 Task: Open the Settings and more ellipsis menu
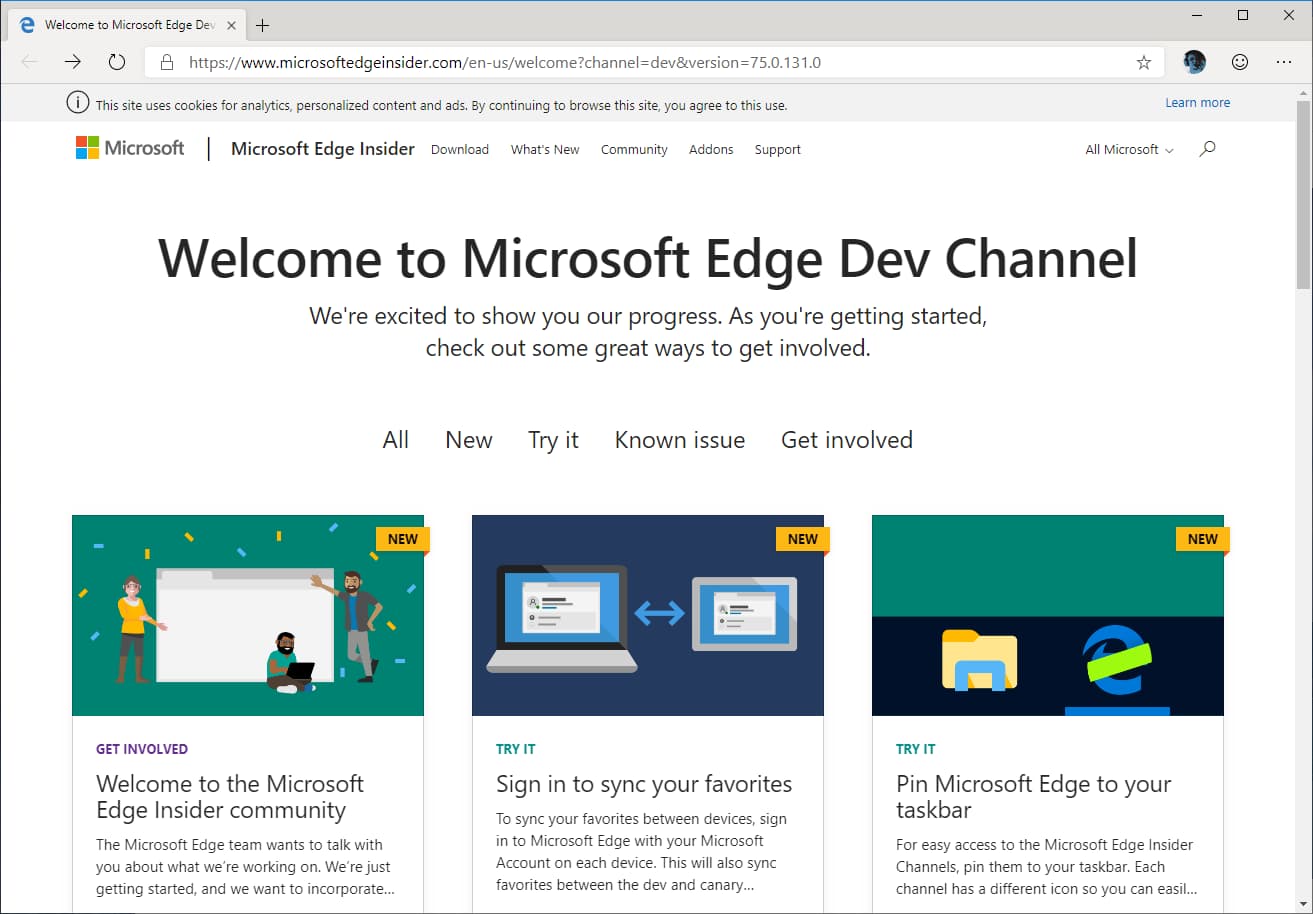[x=1285, y=62]
